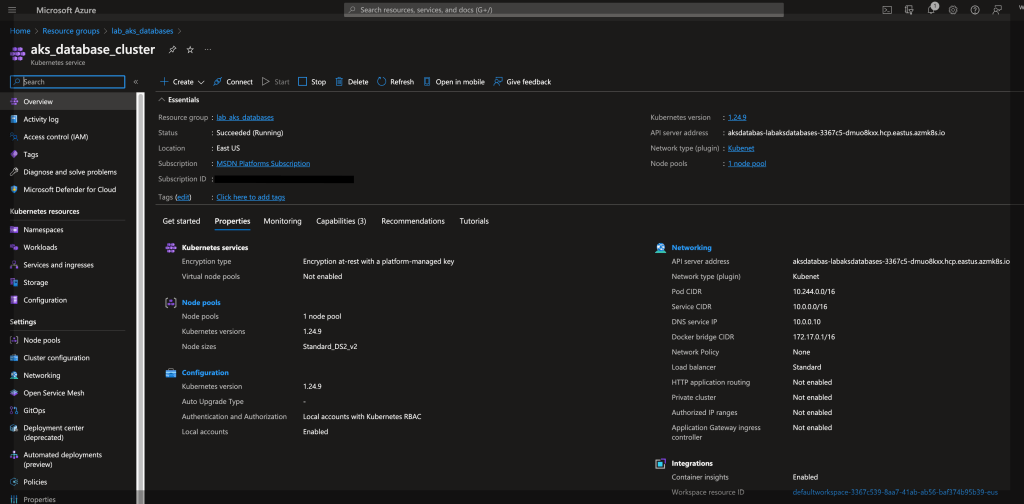Click the help question mark icon

(975, 9)
